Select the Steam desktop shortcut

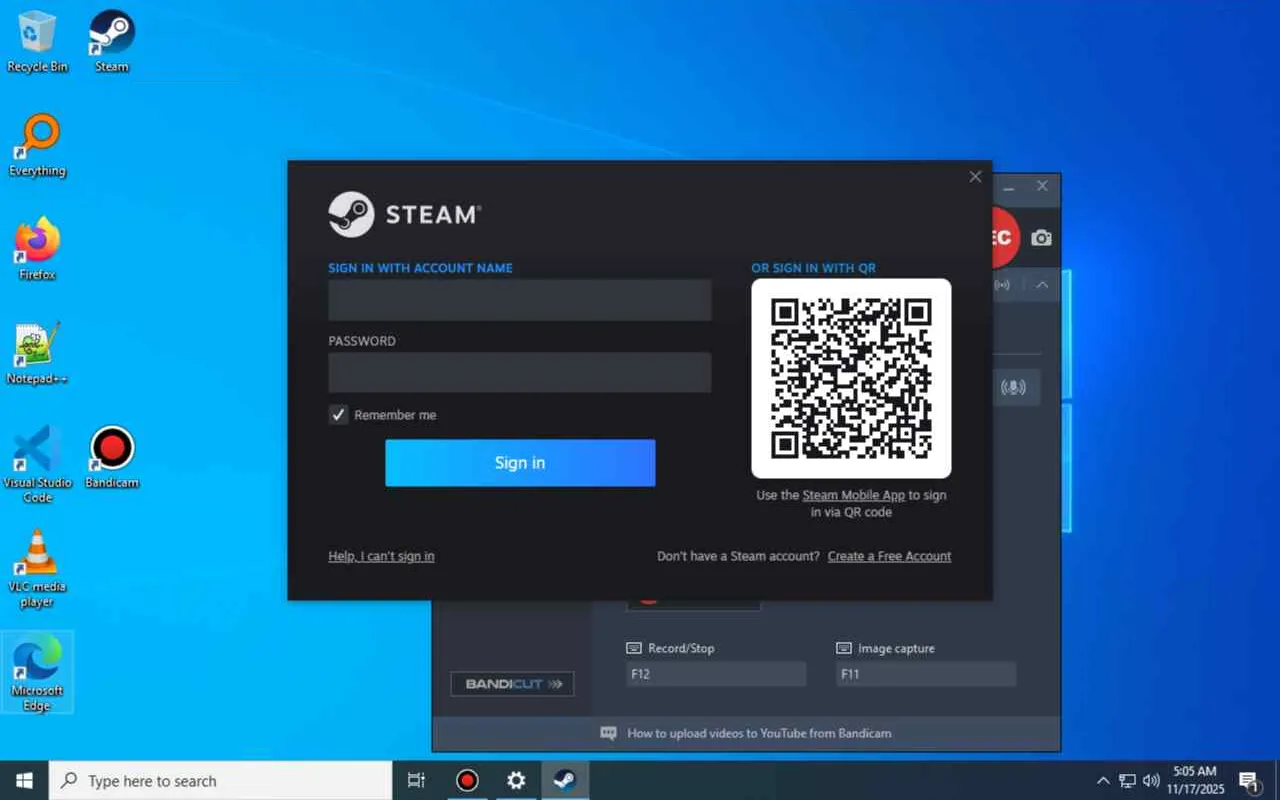click(112, 41)
